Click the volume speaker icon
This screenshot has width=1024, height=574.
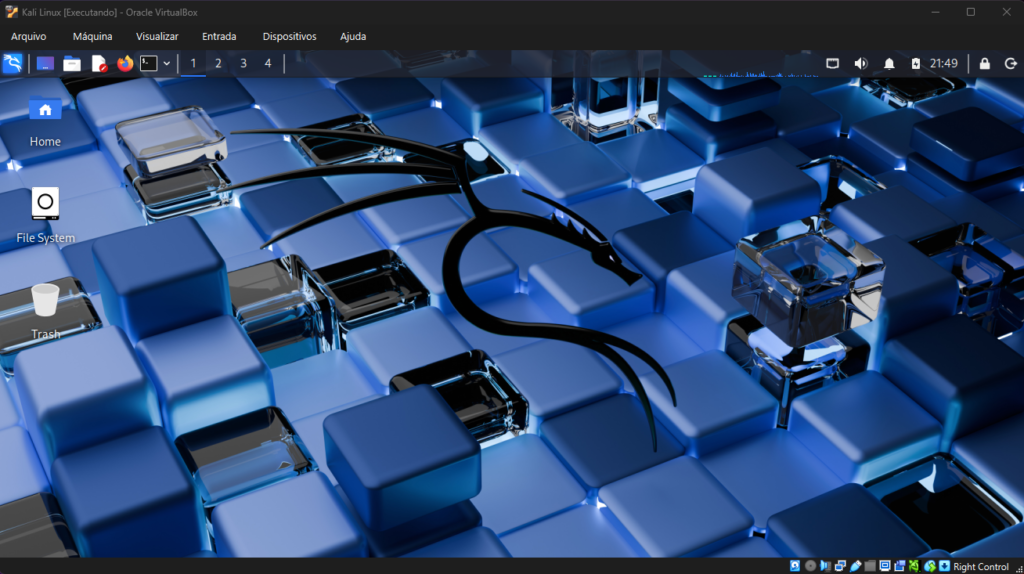click(861, 64)
